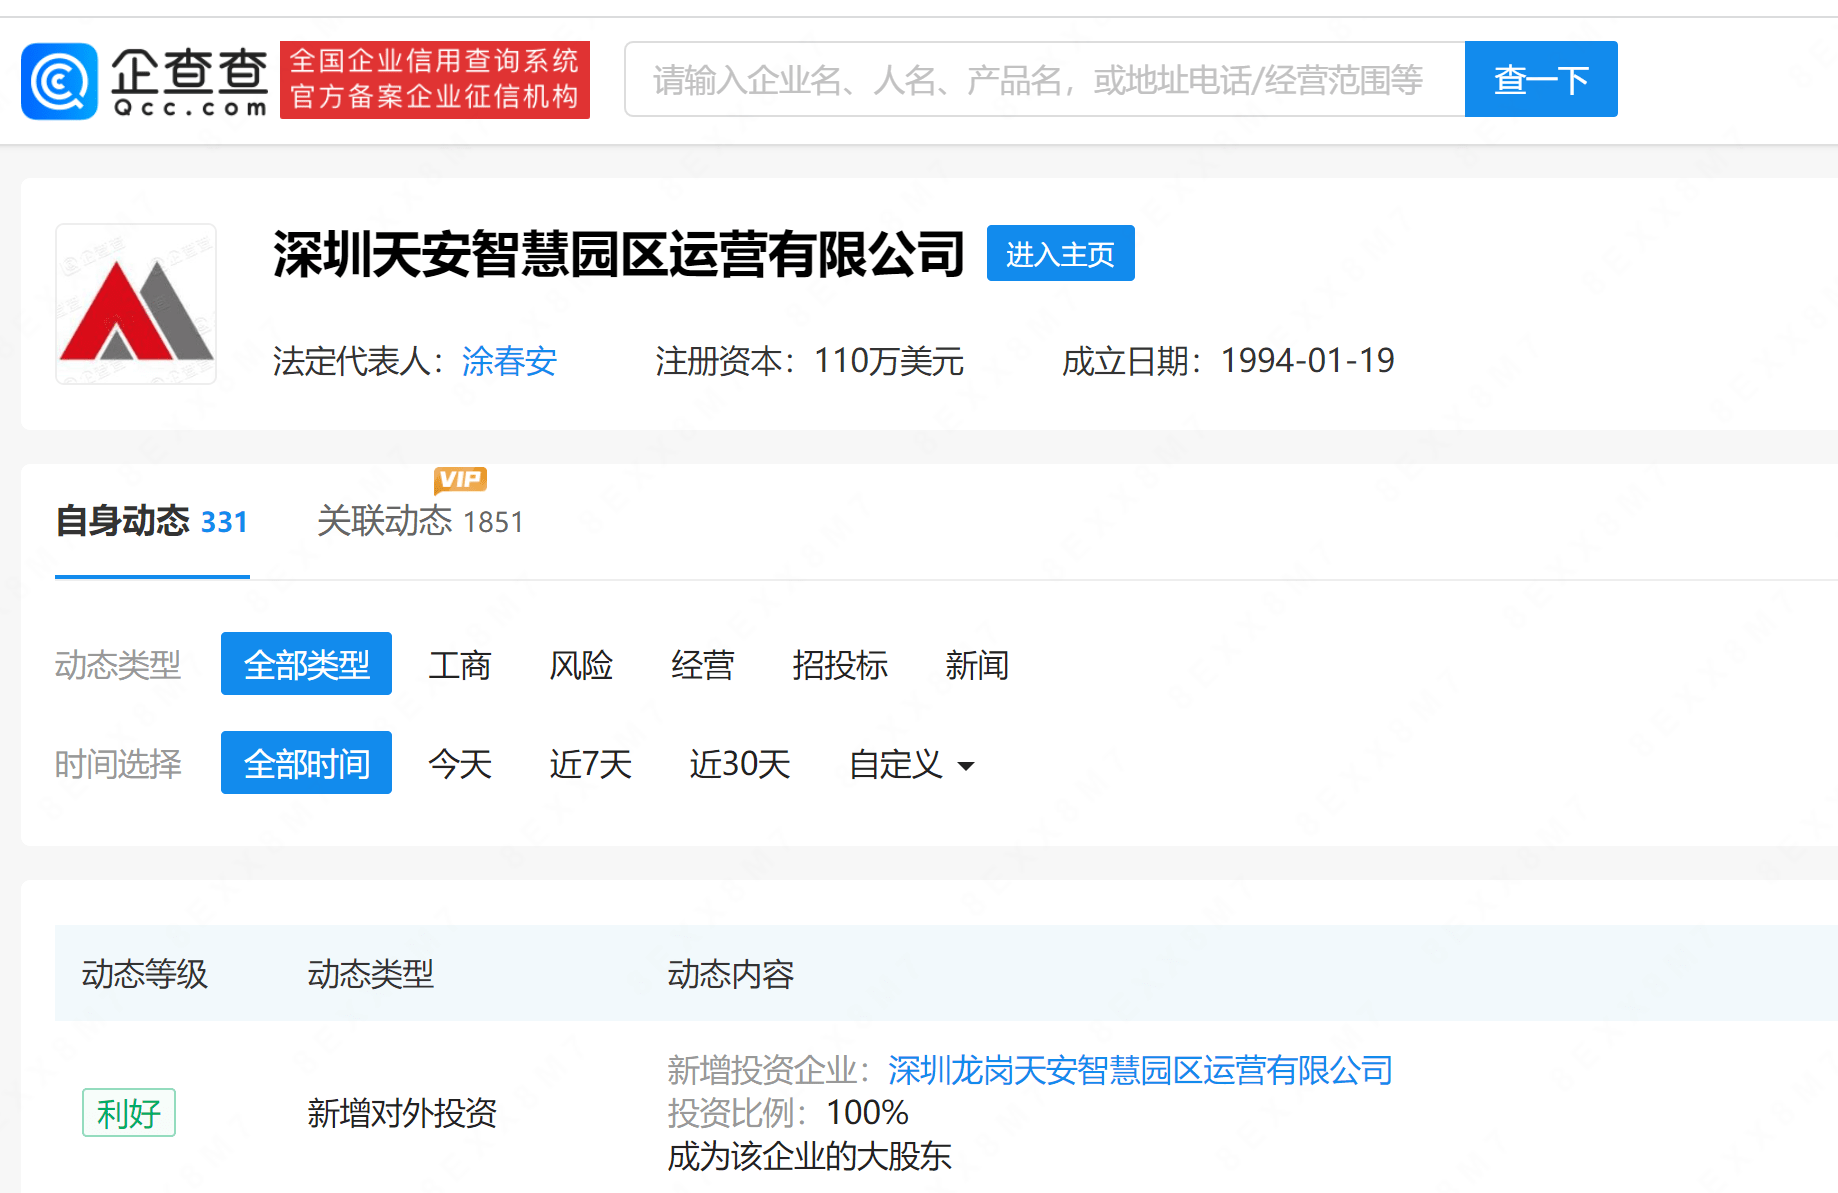Open the company logo thumbnail
The height and width of the screenshot is (1193, 1838).
pyautogui.click(x=136, y=304)
